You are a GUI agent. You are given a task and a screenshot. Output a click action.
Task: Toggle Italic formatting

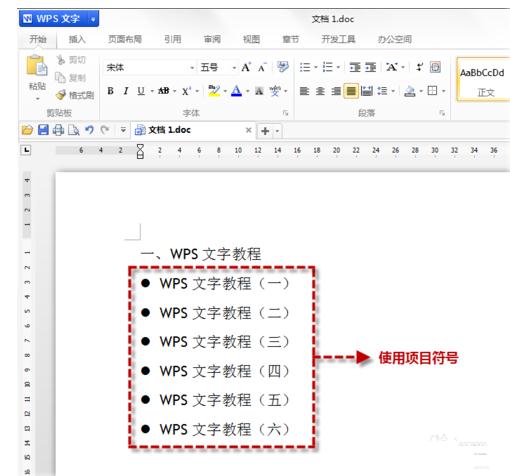tap(126, 91)
